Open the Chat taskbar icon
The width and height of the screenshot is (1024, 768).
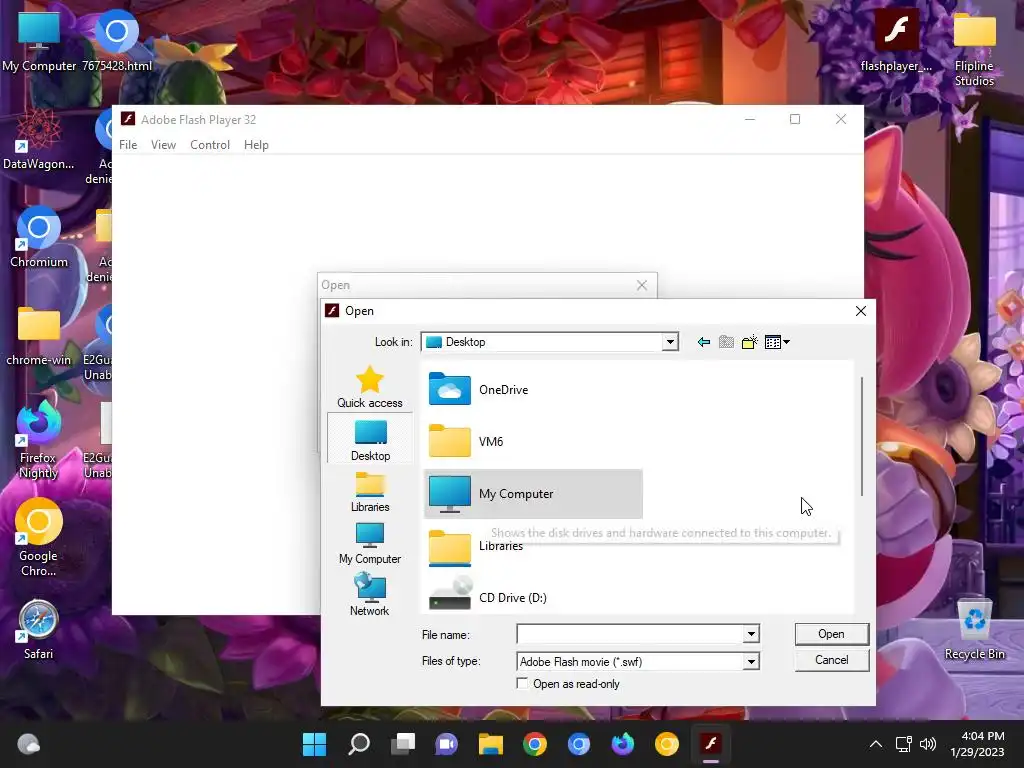coord(447,744)
